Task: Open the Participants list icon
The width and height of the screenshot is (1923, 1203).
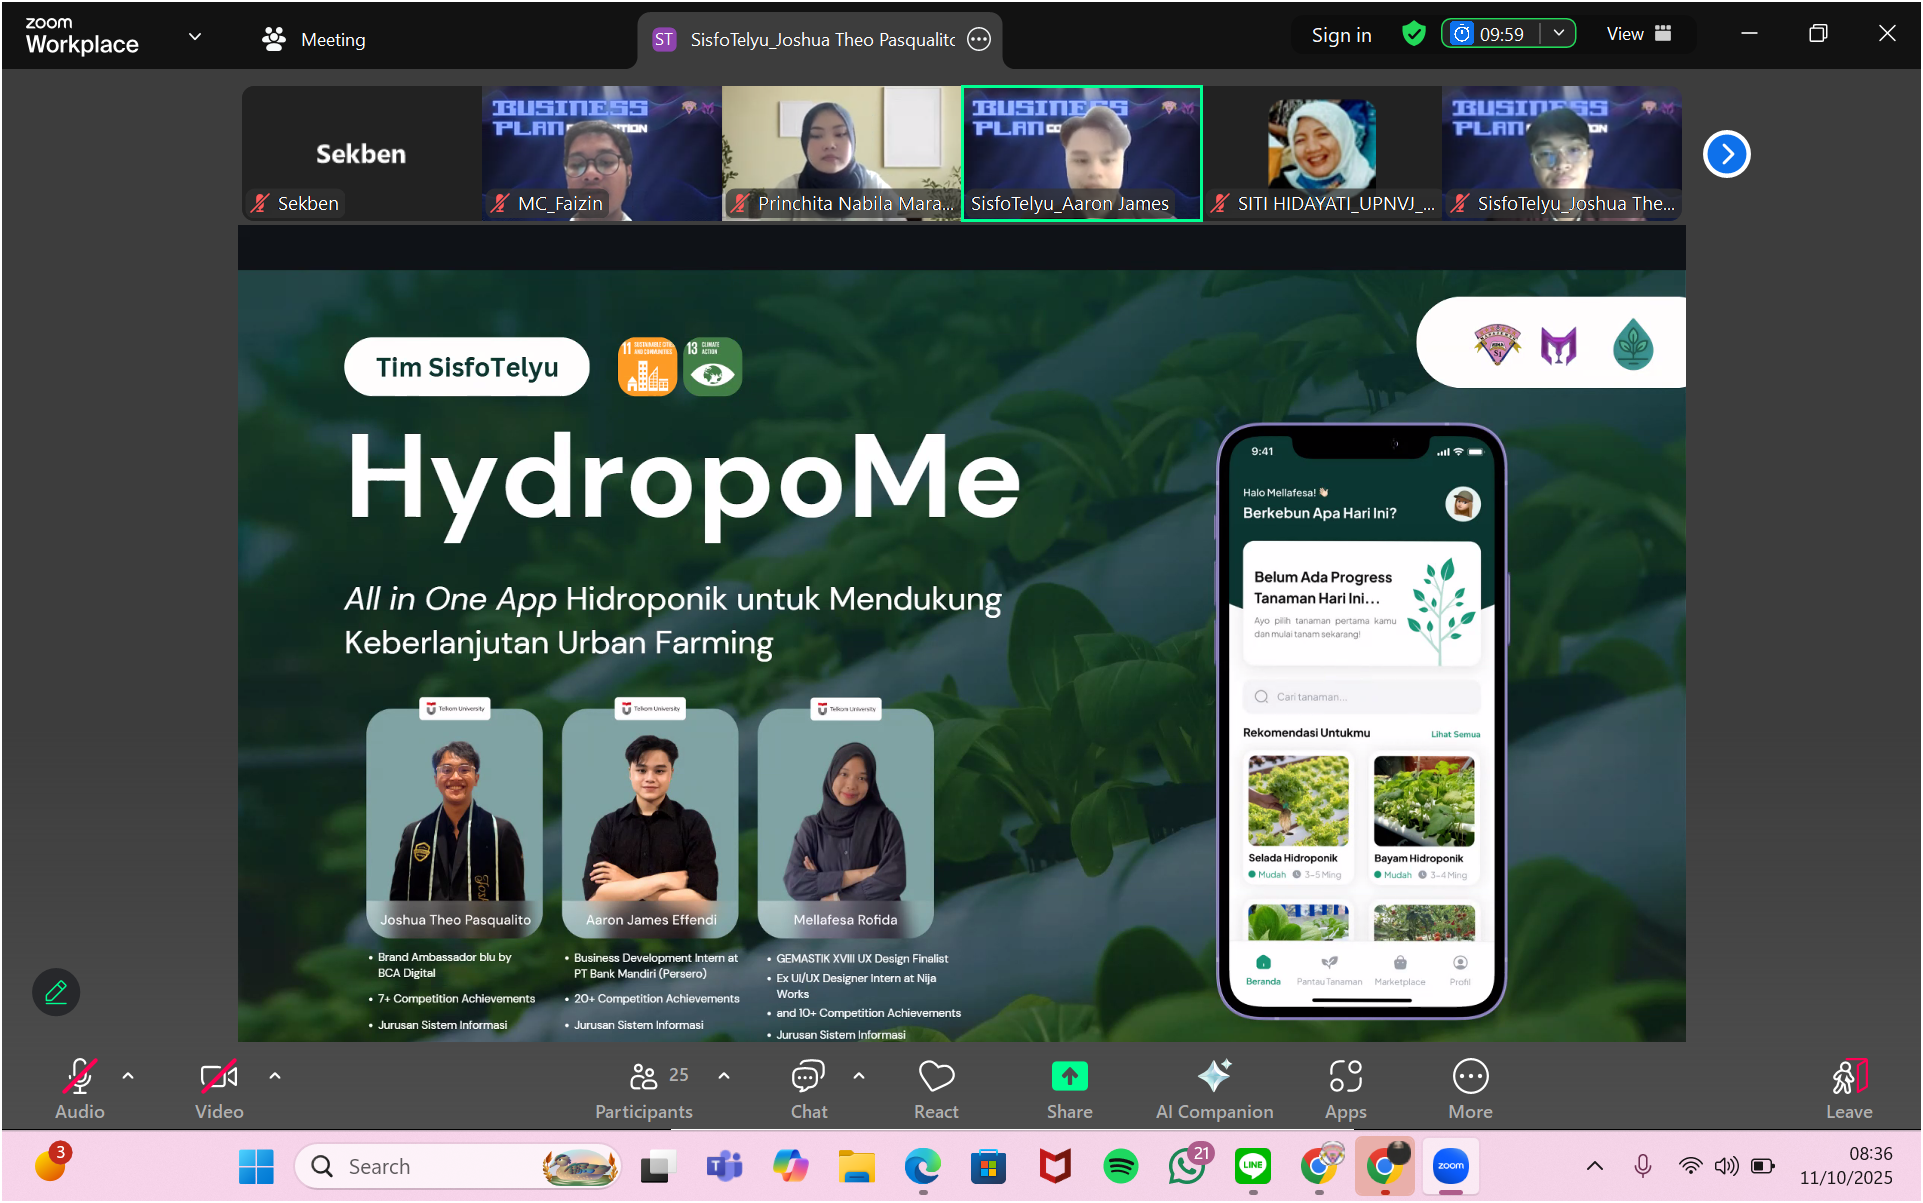Action: [644, 1078]
